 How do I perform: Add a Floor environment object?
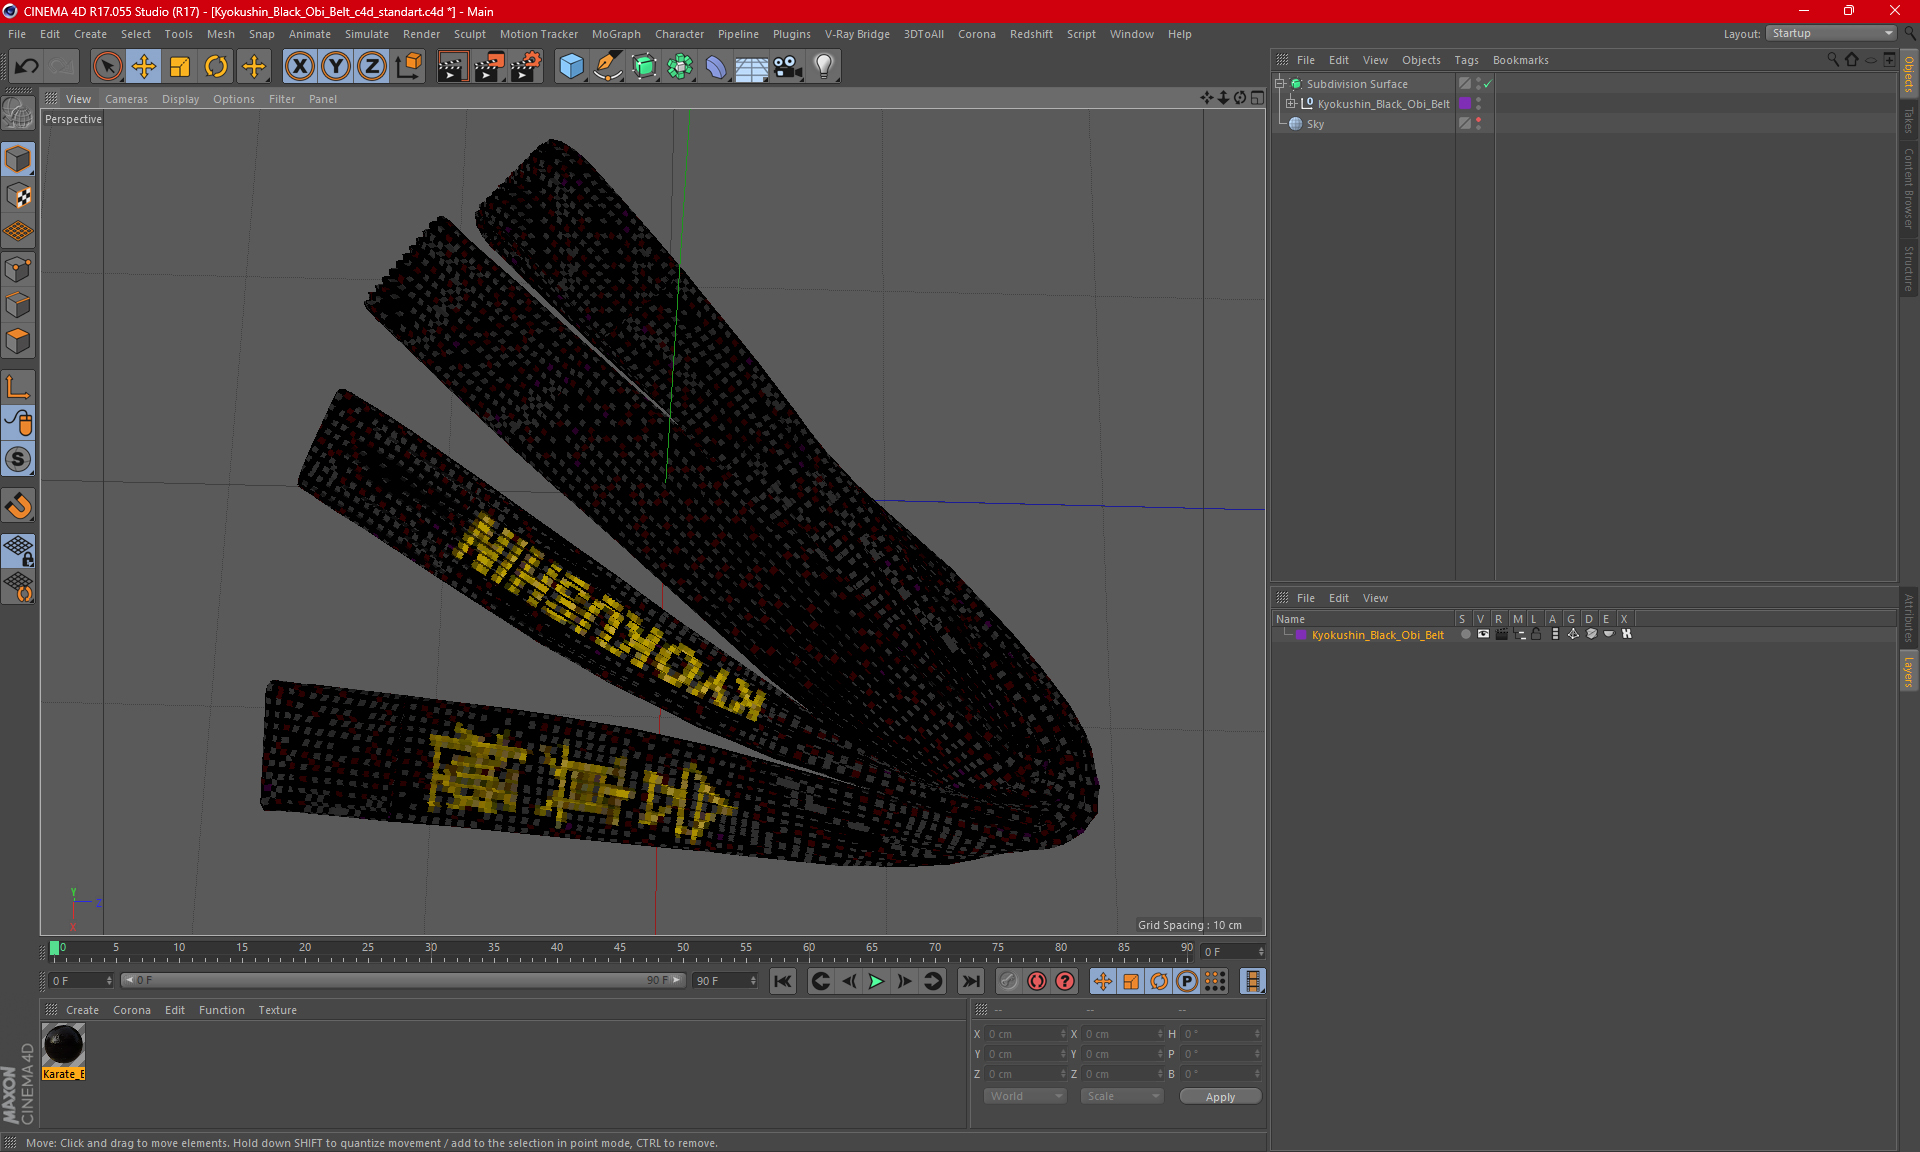click(x=751, y=67)
